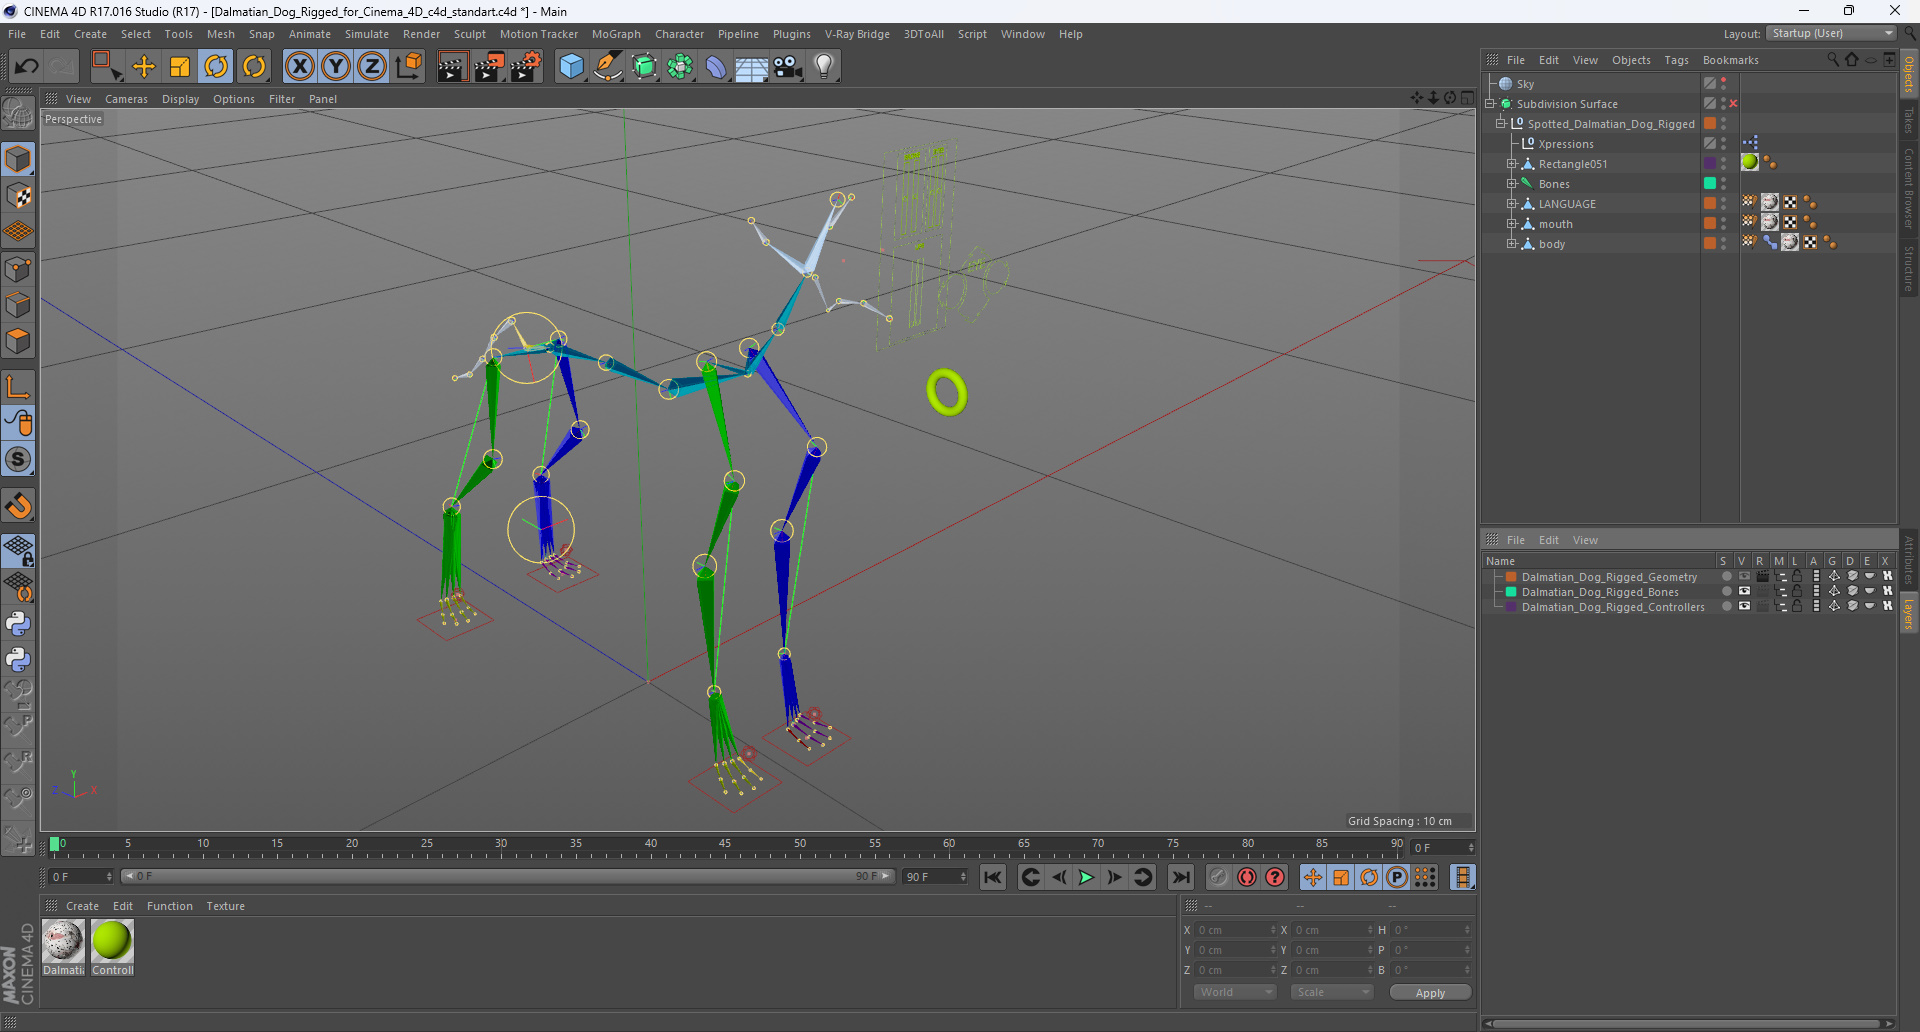
Task: Go to start of animation
Action: point(992,877)
